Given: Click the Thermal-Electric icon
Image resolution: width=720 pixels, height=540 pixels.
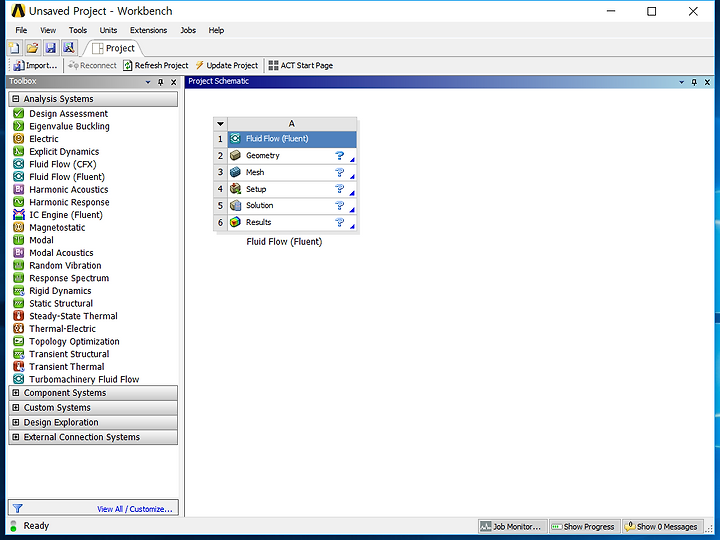Looking at the screenshot, I should click(x=18, y=329).
